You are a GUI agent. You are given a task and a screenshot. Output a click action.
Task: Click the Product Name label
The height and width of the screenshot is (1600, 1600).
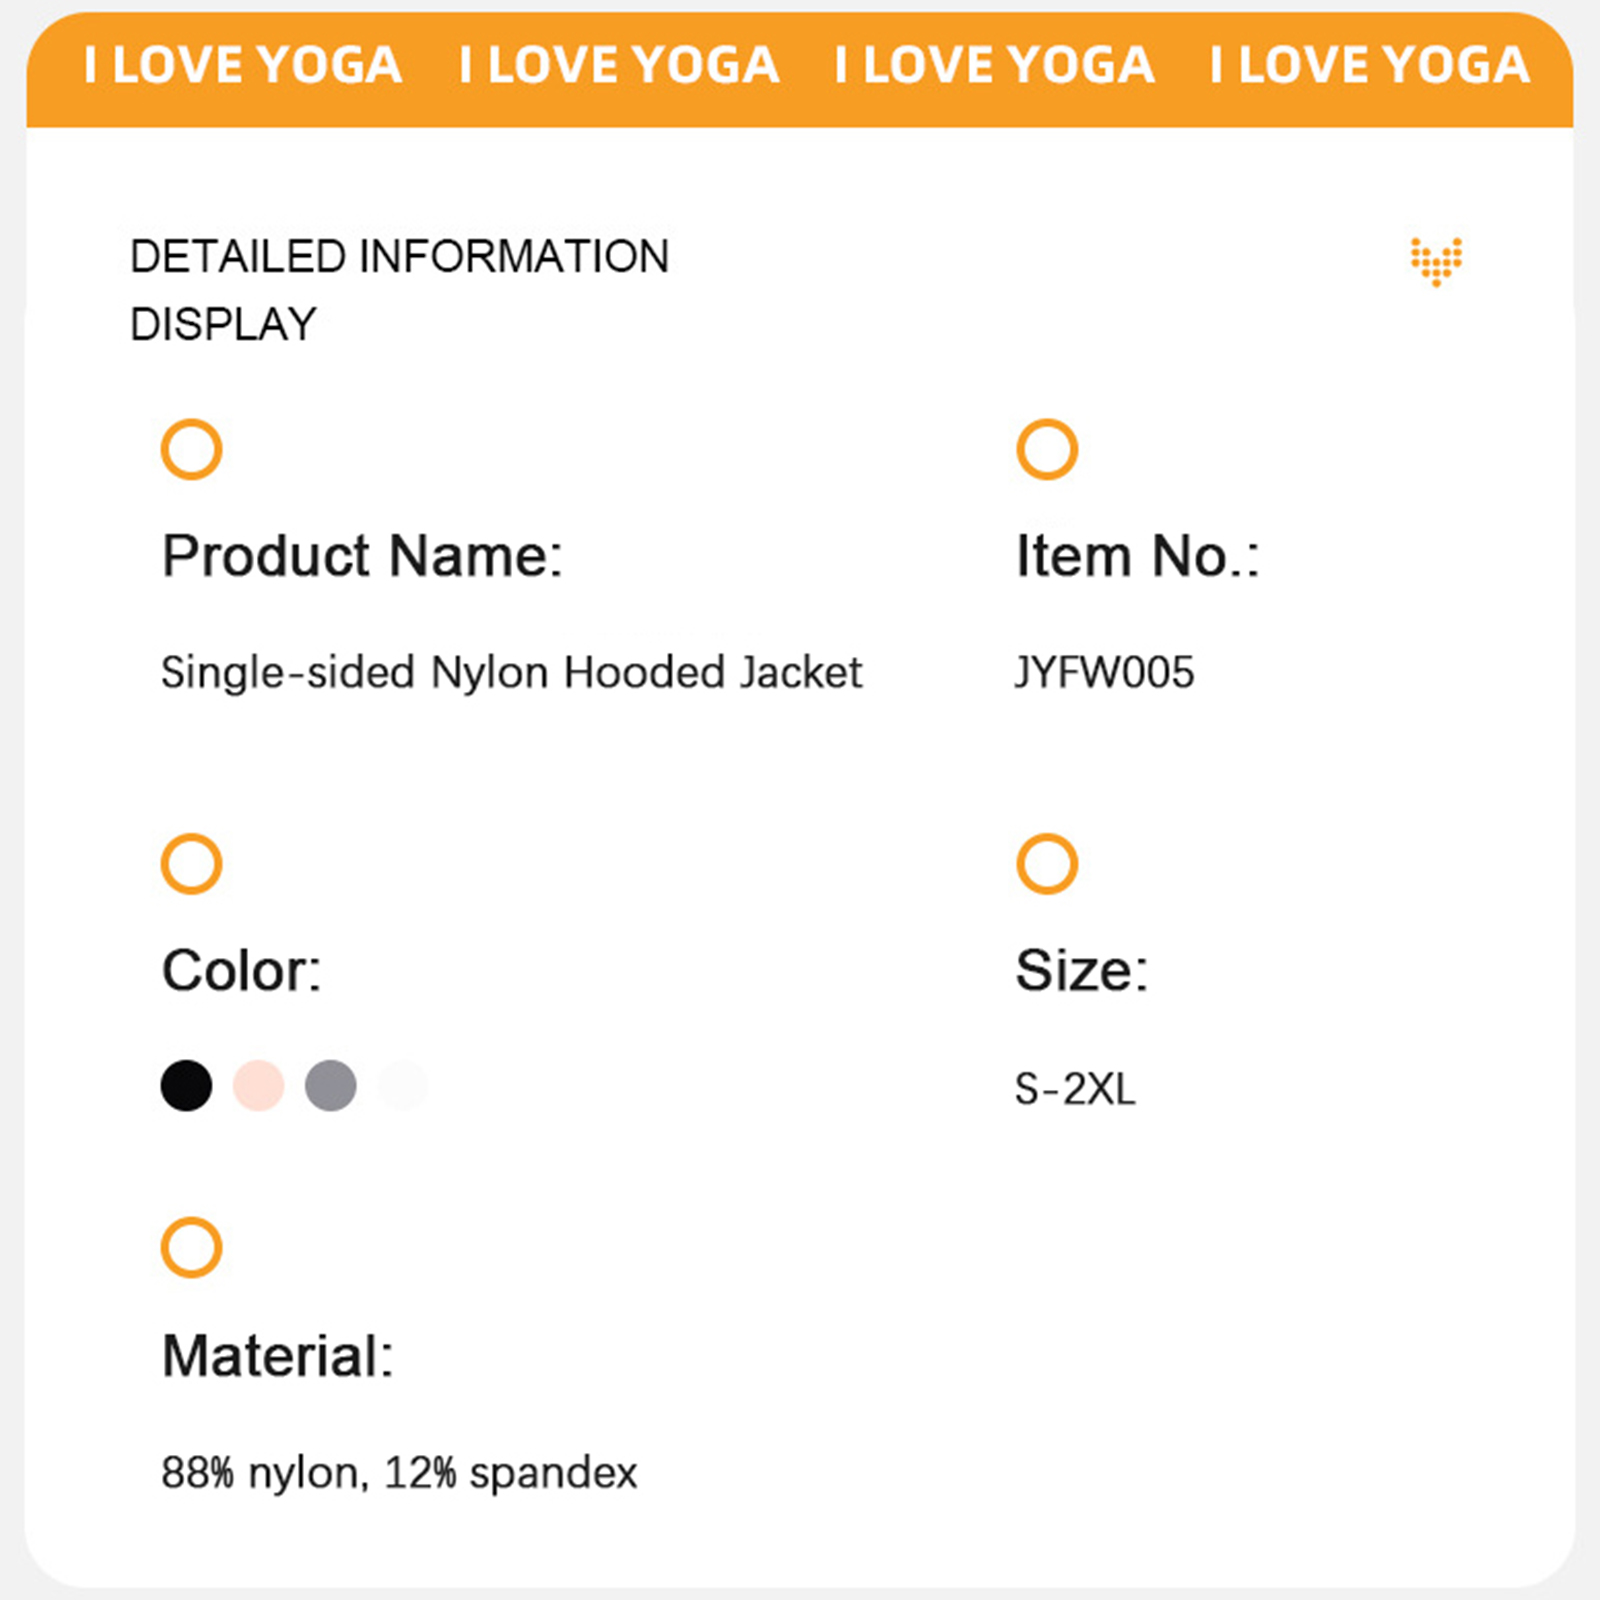362,556
